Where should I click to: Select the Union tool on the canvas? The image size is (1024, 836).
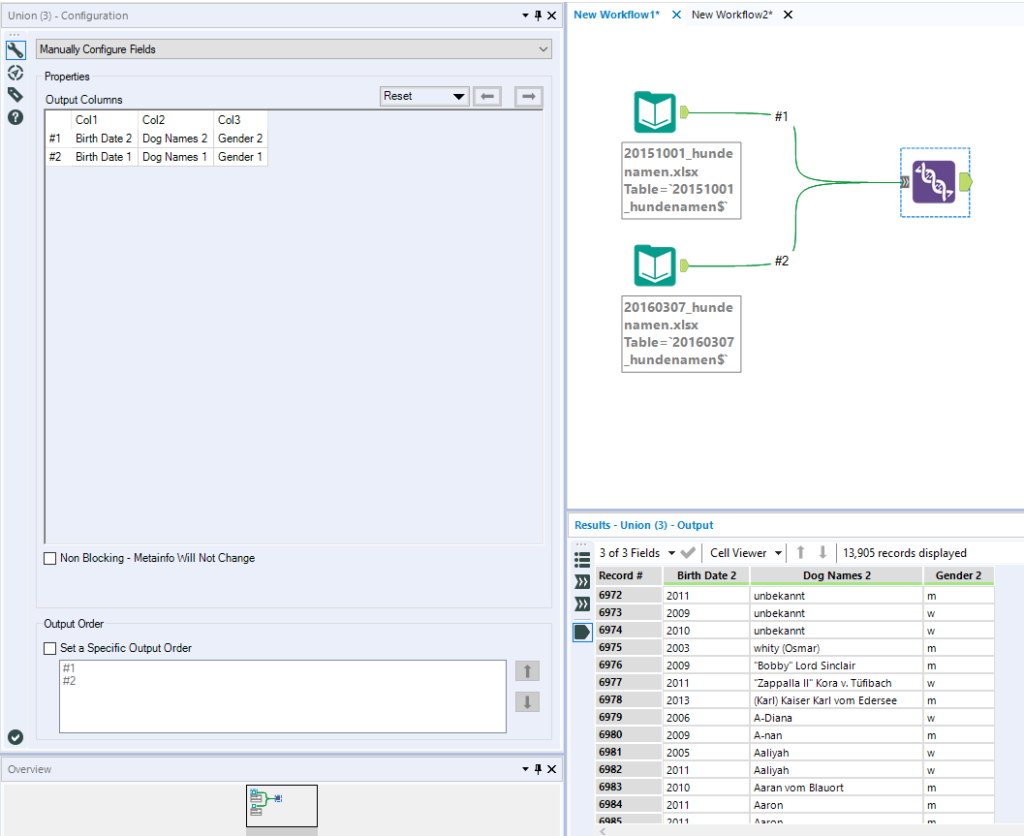[934, 184]
